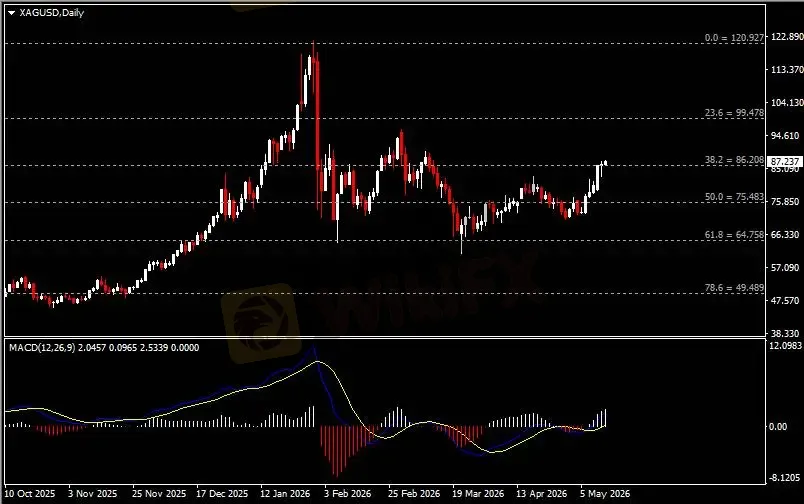Click the 0.0 = 120.927 Fibonacci label
Image resolution: width=804 pixels, height=504 pixels.
(734, 37)
